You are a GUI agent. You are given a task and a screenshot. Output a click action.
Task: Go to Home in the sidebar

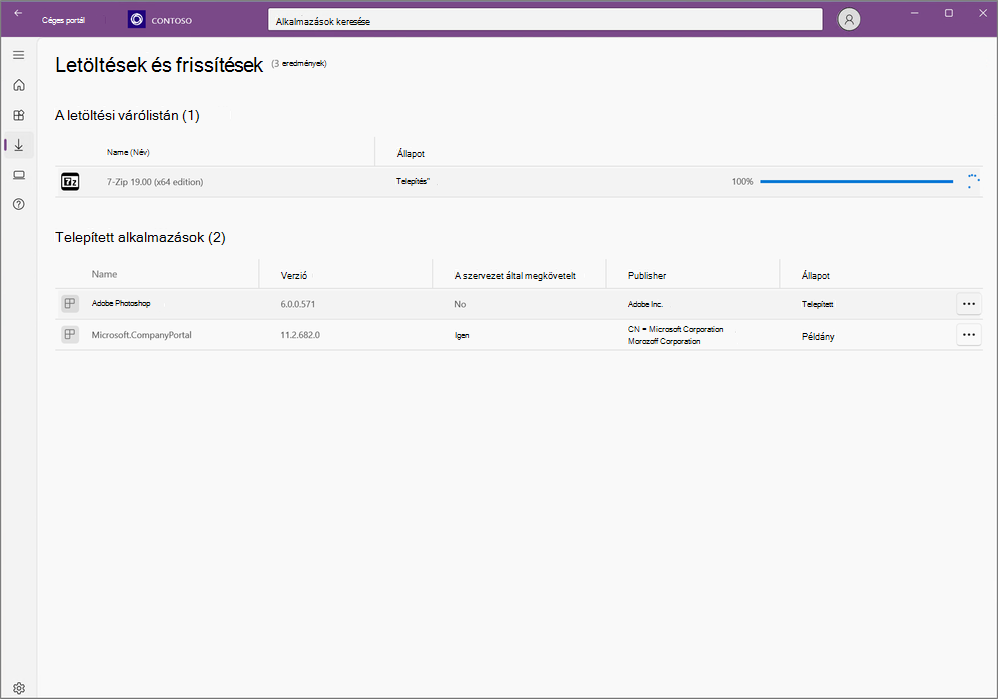pyautogui.click(x=18, y=85)
